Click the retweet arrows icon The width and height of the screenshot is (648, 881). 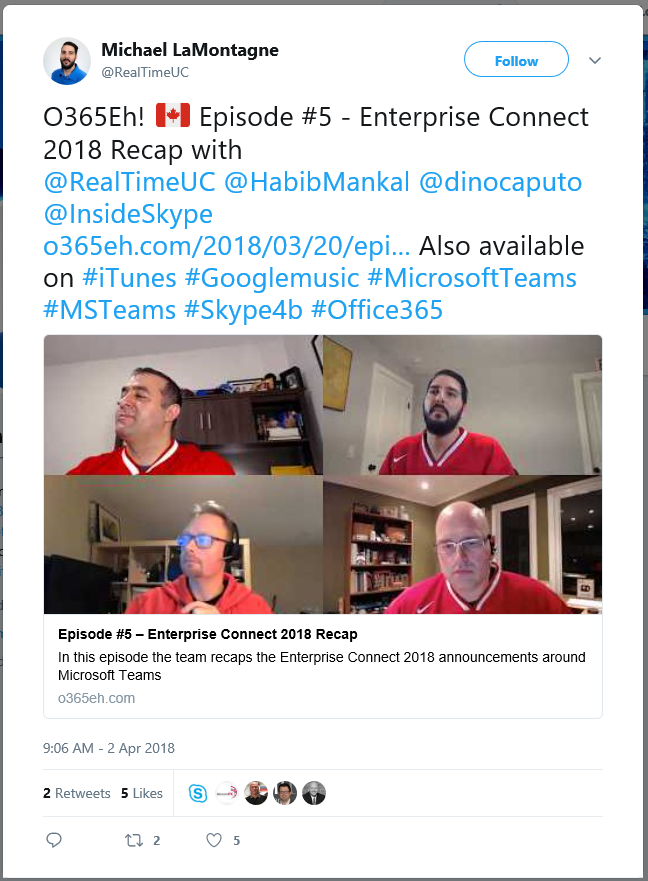[x=134, y=841]
